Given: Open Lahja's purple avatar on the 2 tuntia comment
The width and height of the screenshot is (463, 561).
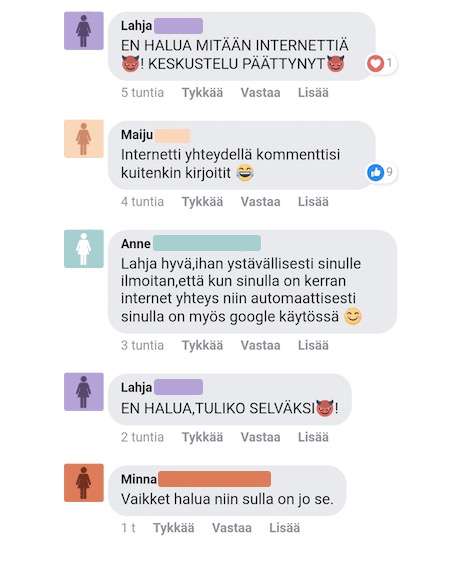Looking at the screenshot, I should (84, 391).
